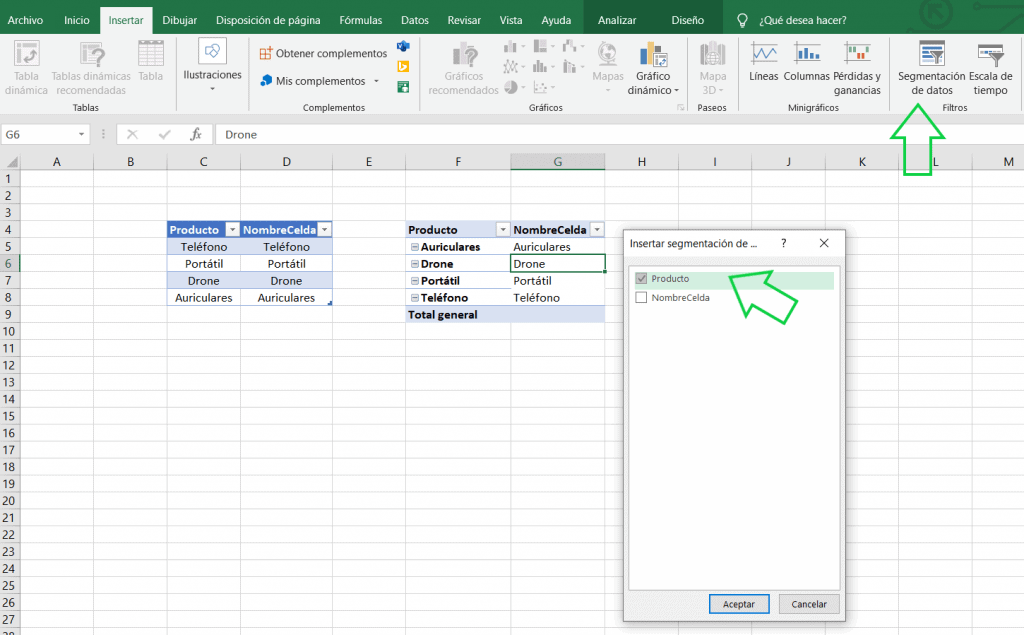Select column C header
This screenshot has width=1024, height=635.
[204, 161]
